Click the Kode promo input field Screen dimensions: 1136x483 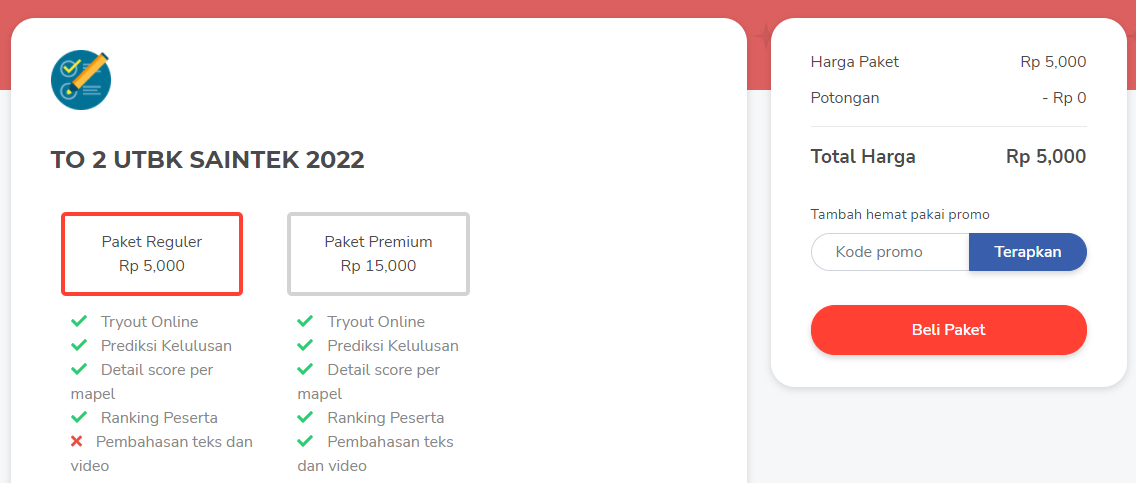click(x=889, y=252)
